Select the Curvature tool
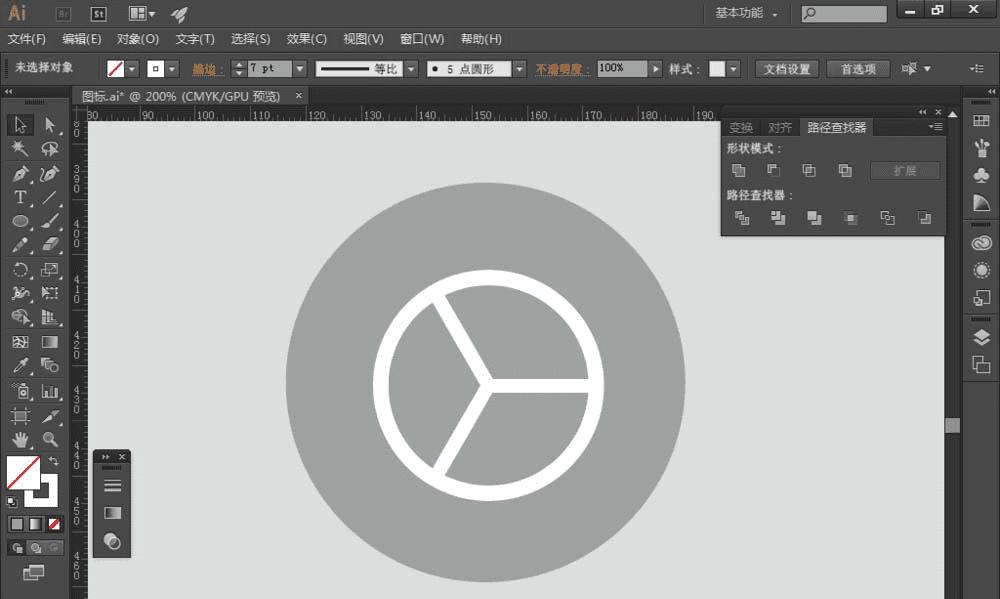Screen dimensions: 1000x599 coord(50,173)
